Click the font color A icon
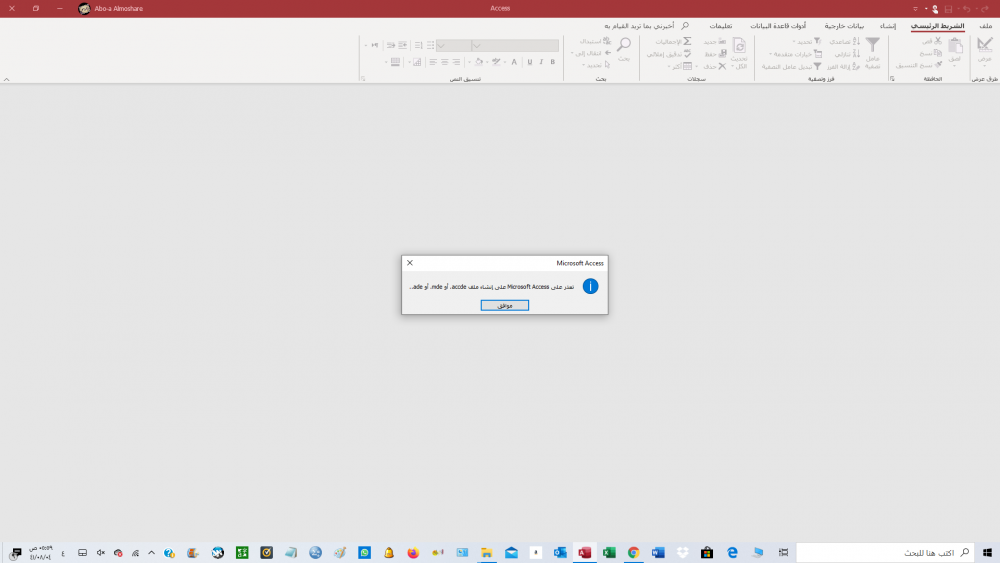 pyautogui.click(x=514, y=62)
